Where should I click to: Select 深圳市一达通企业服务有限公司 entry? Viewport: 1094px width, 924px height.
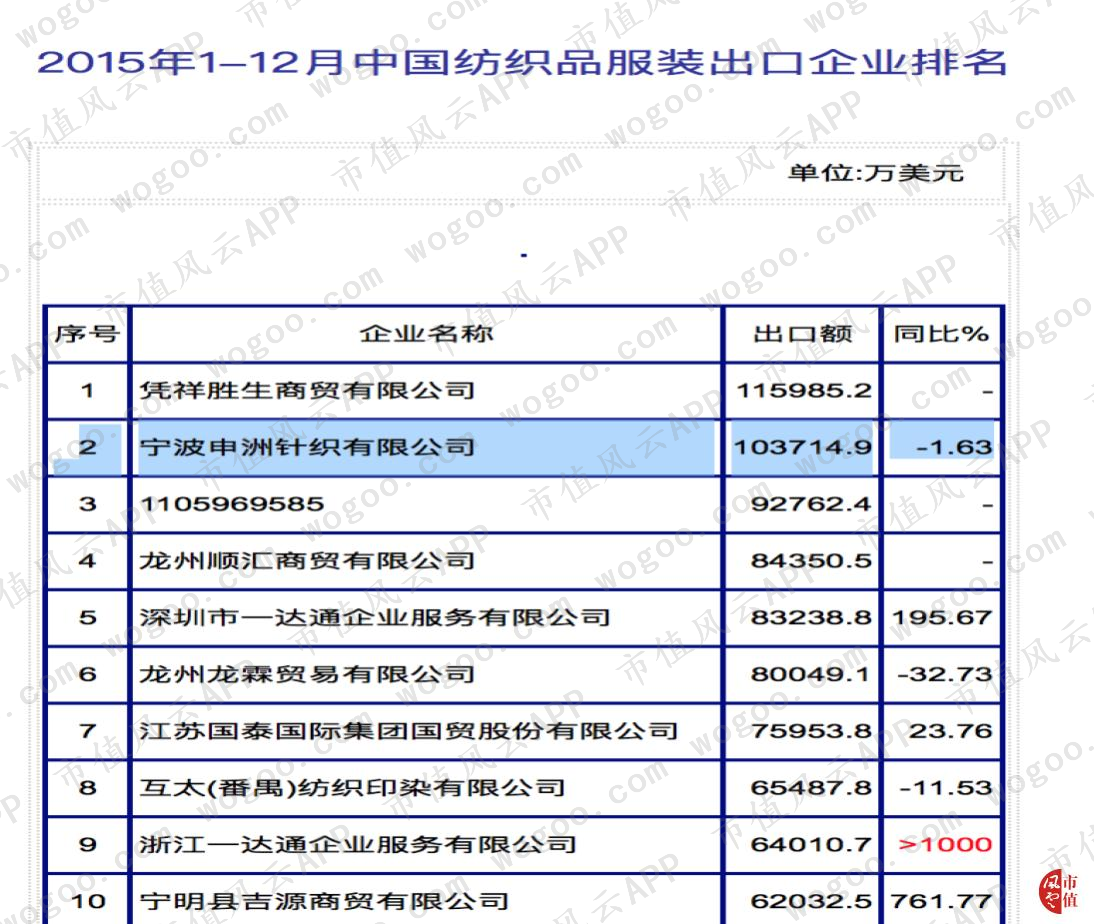pyautogui.click(x=375, y=618)
